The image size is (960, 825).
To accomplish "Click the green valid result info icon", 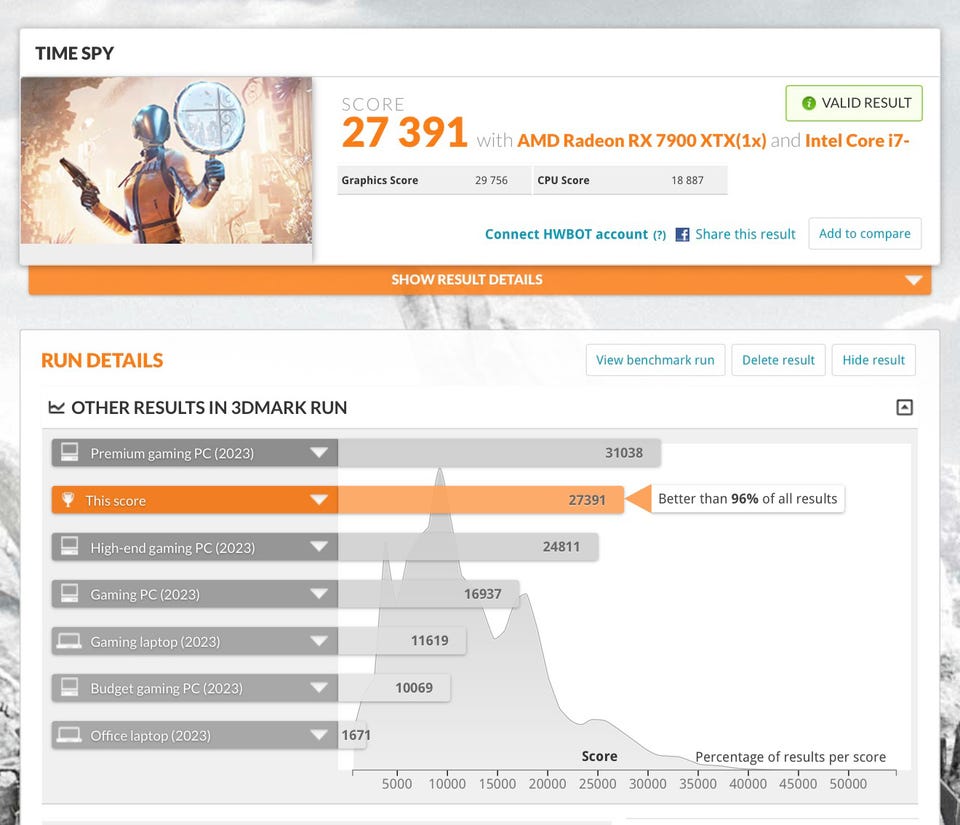I will pyautogui.click(x=808, y=103).
